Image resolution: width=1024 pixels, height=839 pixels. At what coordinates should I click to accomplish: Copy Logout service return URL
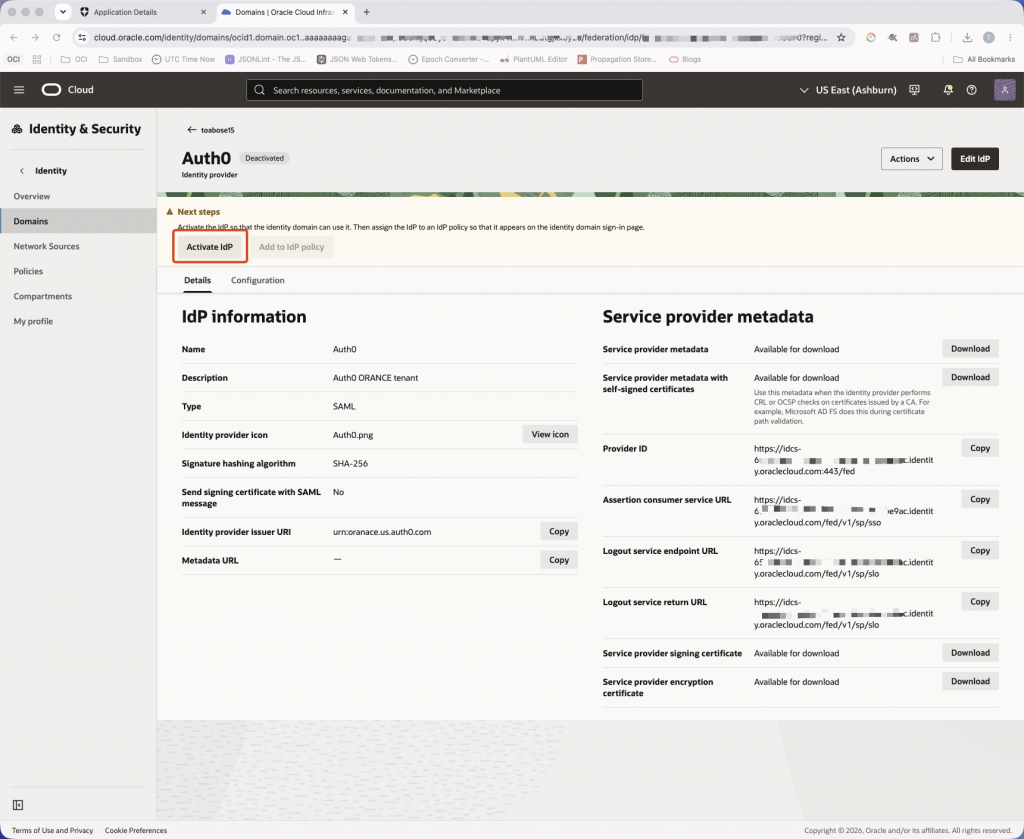pyautogui.click(x=980, y=602)
